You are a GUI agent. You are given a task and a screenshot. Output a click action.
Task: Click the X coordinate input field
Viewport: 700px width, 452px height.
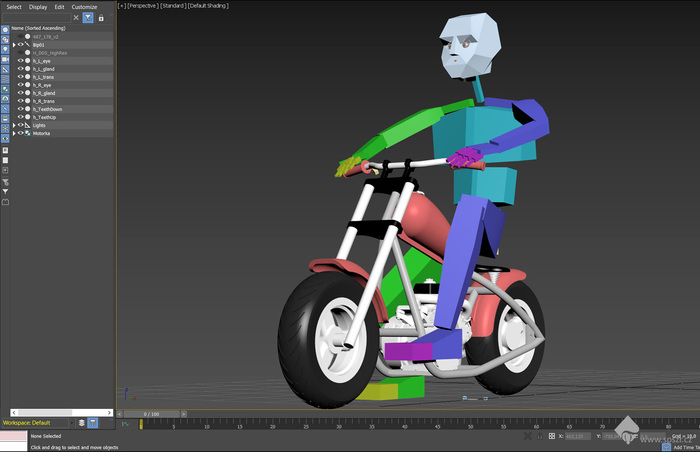pos(577,436)
